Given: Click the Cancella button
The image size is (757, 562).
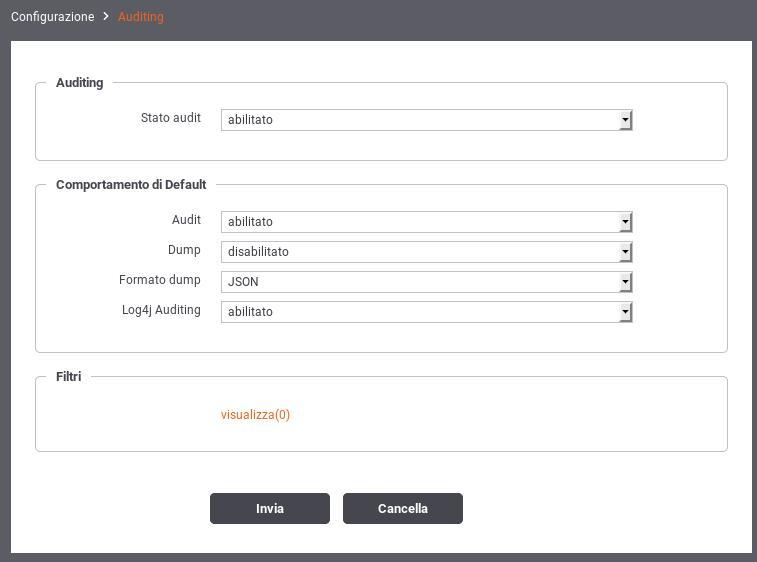Looking at the screenshot, I should click(x=403, y=508).
